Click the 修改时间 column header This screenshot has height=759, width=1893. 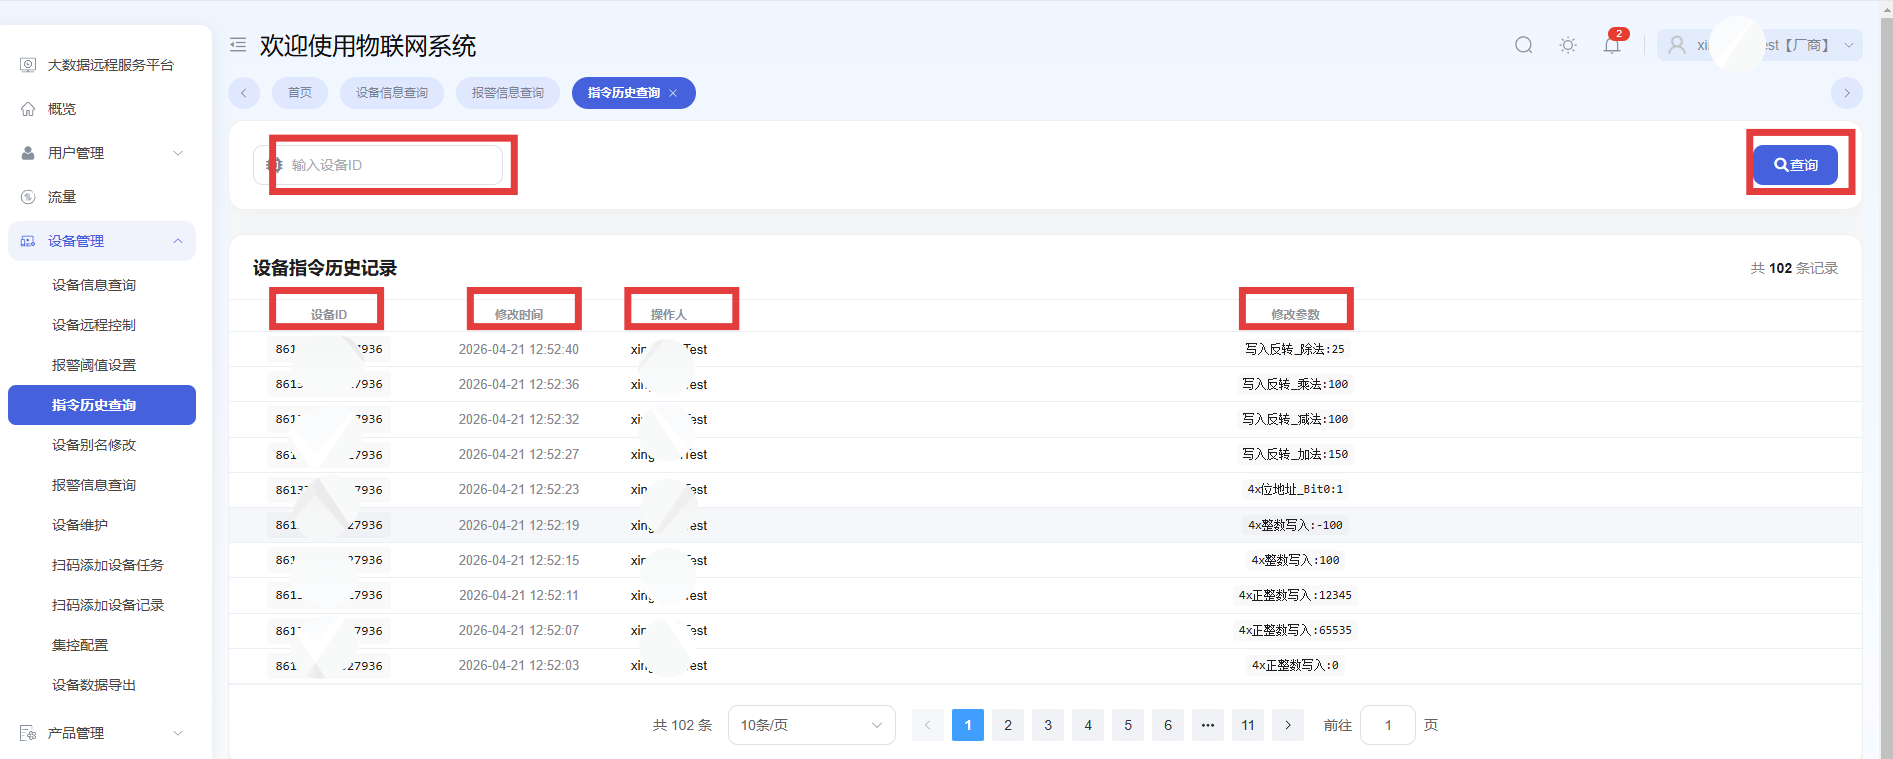point(519,314)
